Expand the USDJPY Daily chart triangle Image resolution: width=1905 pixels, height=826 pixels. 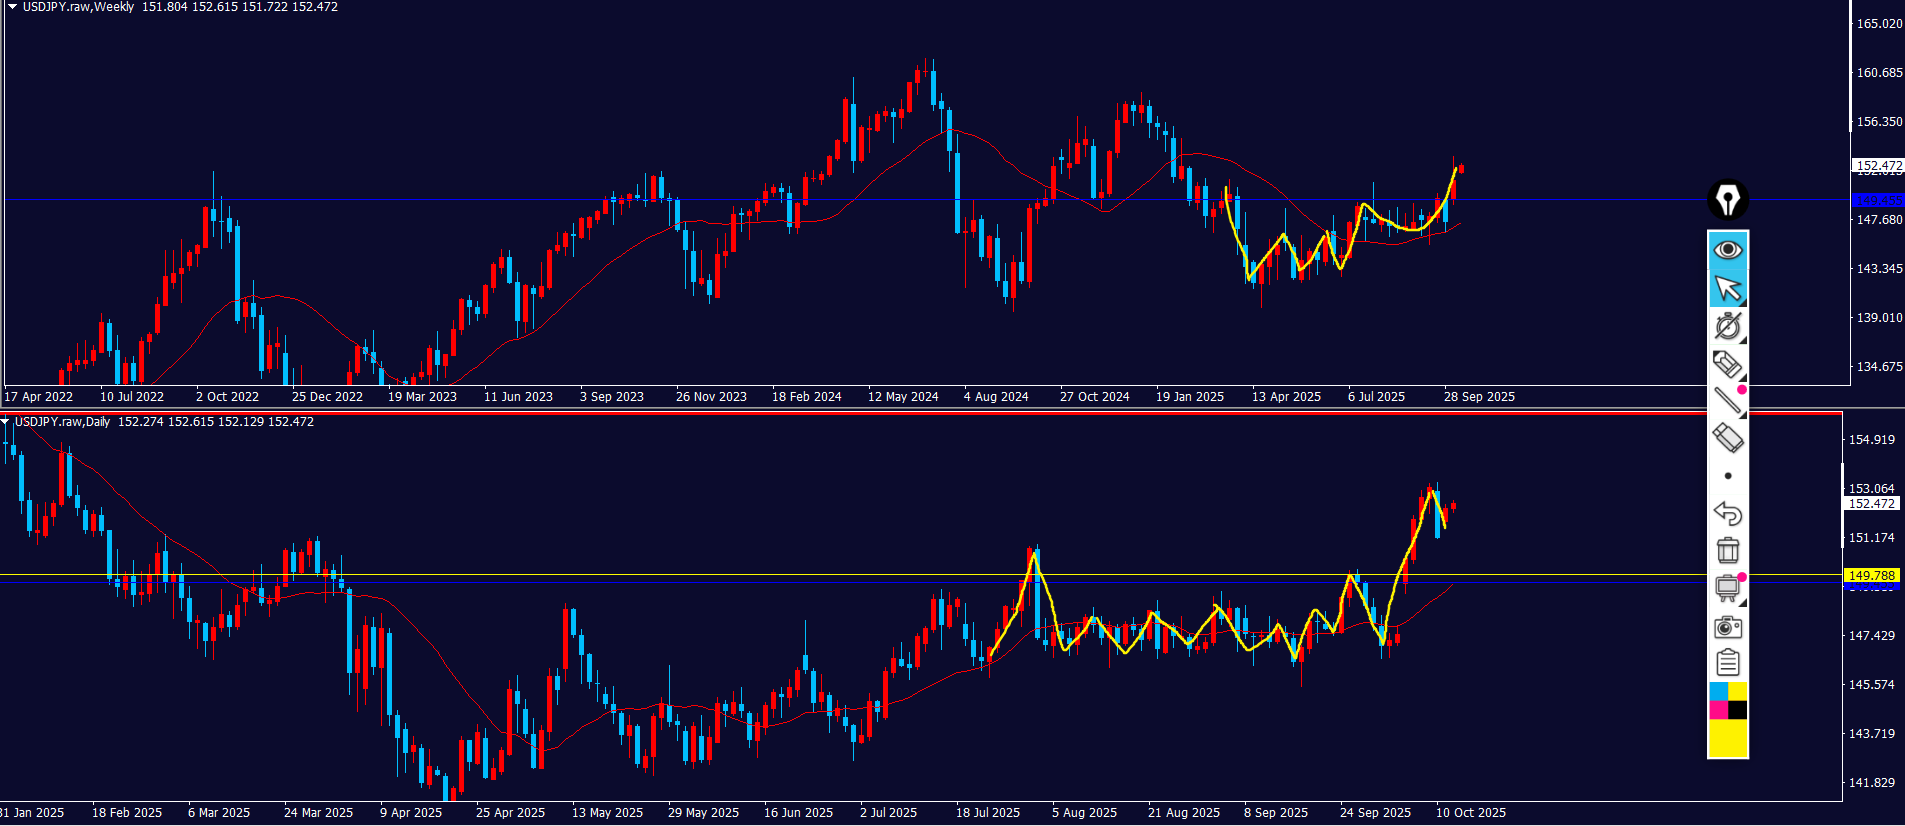[6, 422]
